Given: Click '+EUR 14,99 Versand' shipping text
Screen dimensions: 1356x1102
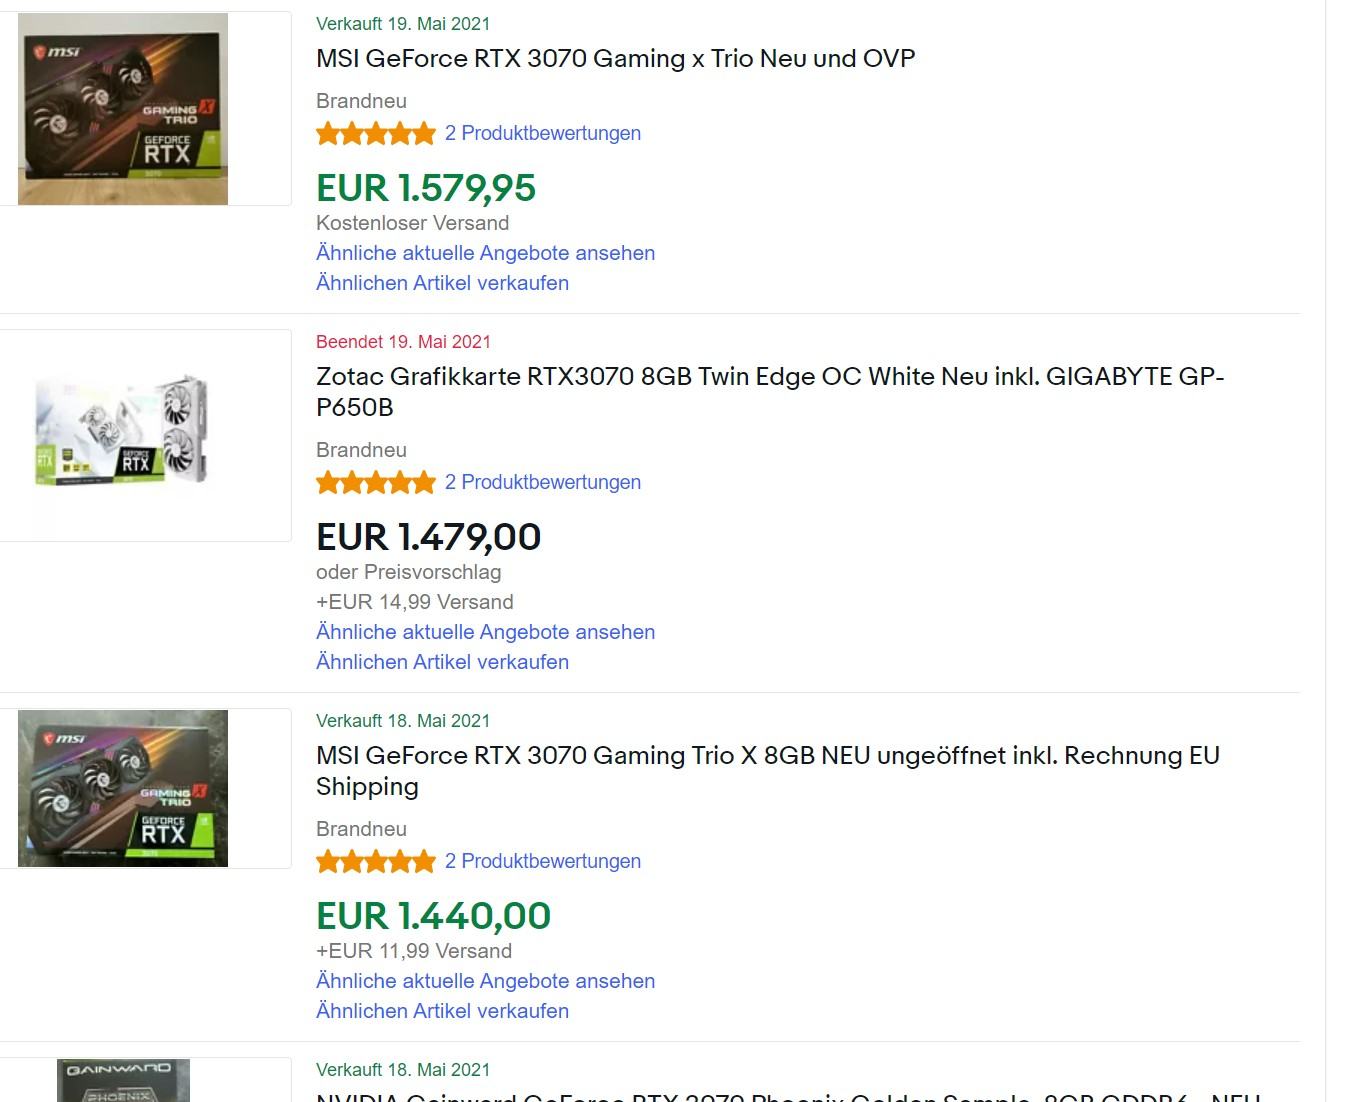Looking at the screenshot, I should coord(415,602).
